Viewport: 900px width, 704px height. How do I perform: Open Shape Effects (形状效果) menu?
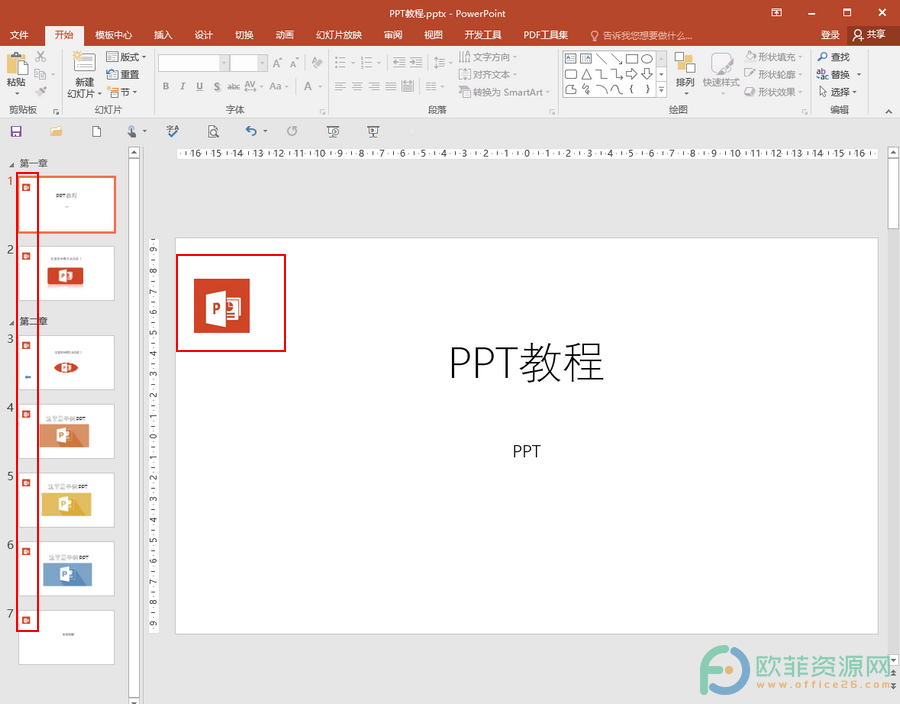coord(774,92)
